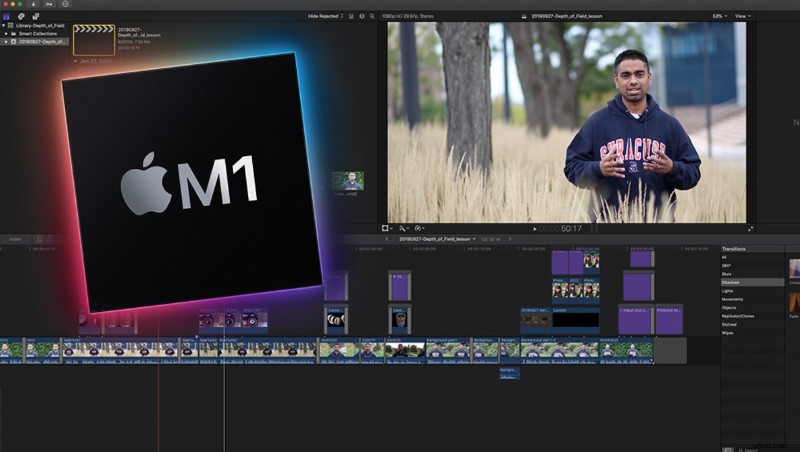Screen dimensions: 800x452
Task: Select the 'Adjust your a...' purple title clip
Action: click(x=635, y=320)
